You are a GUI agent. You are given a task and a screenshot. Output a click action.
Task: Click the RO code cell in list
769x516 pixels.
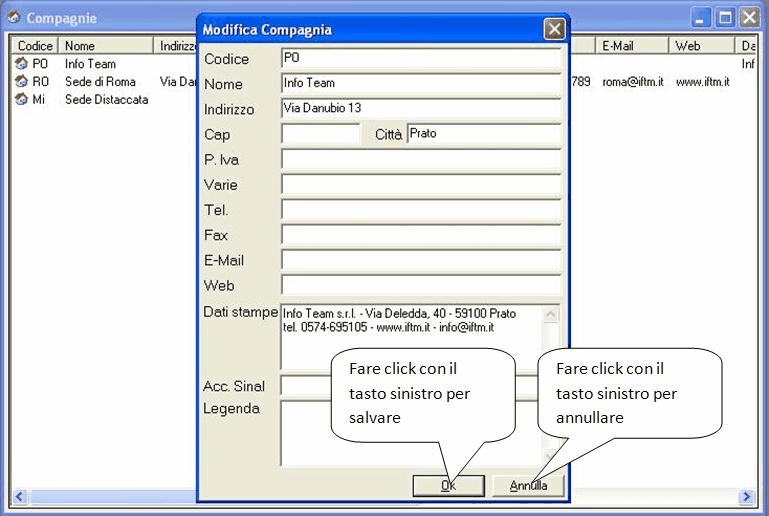[40, 81]
